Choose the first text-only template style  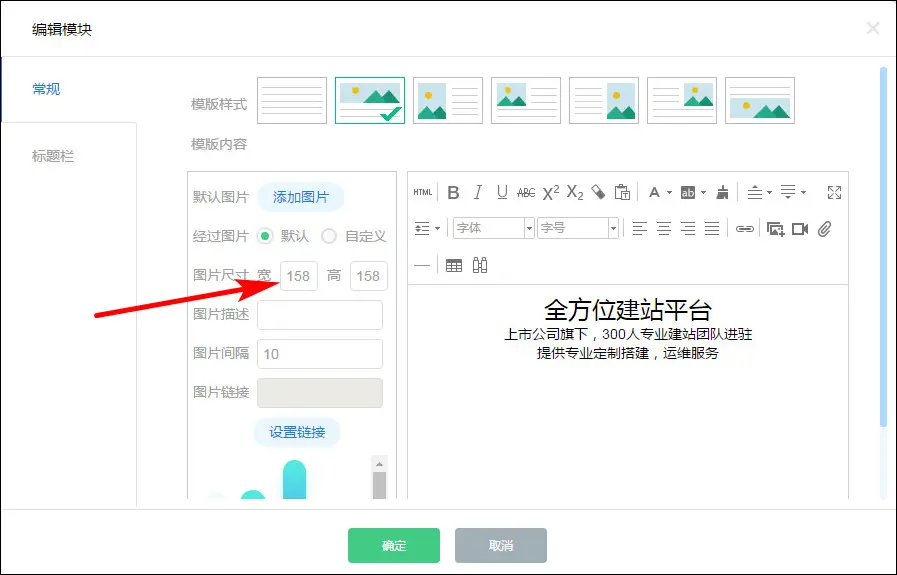pyautogui.click(x=292, y=100)
